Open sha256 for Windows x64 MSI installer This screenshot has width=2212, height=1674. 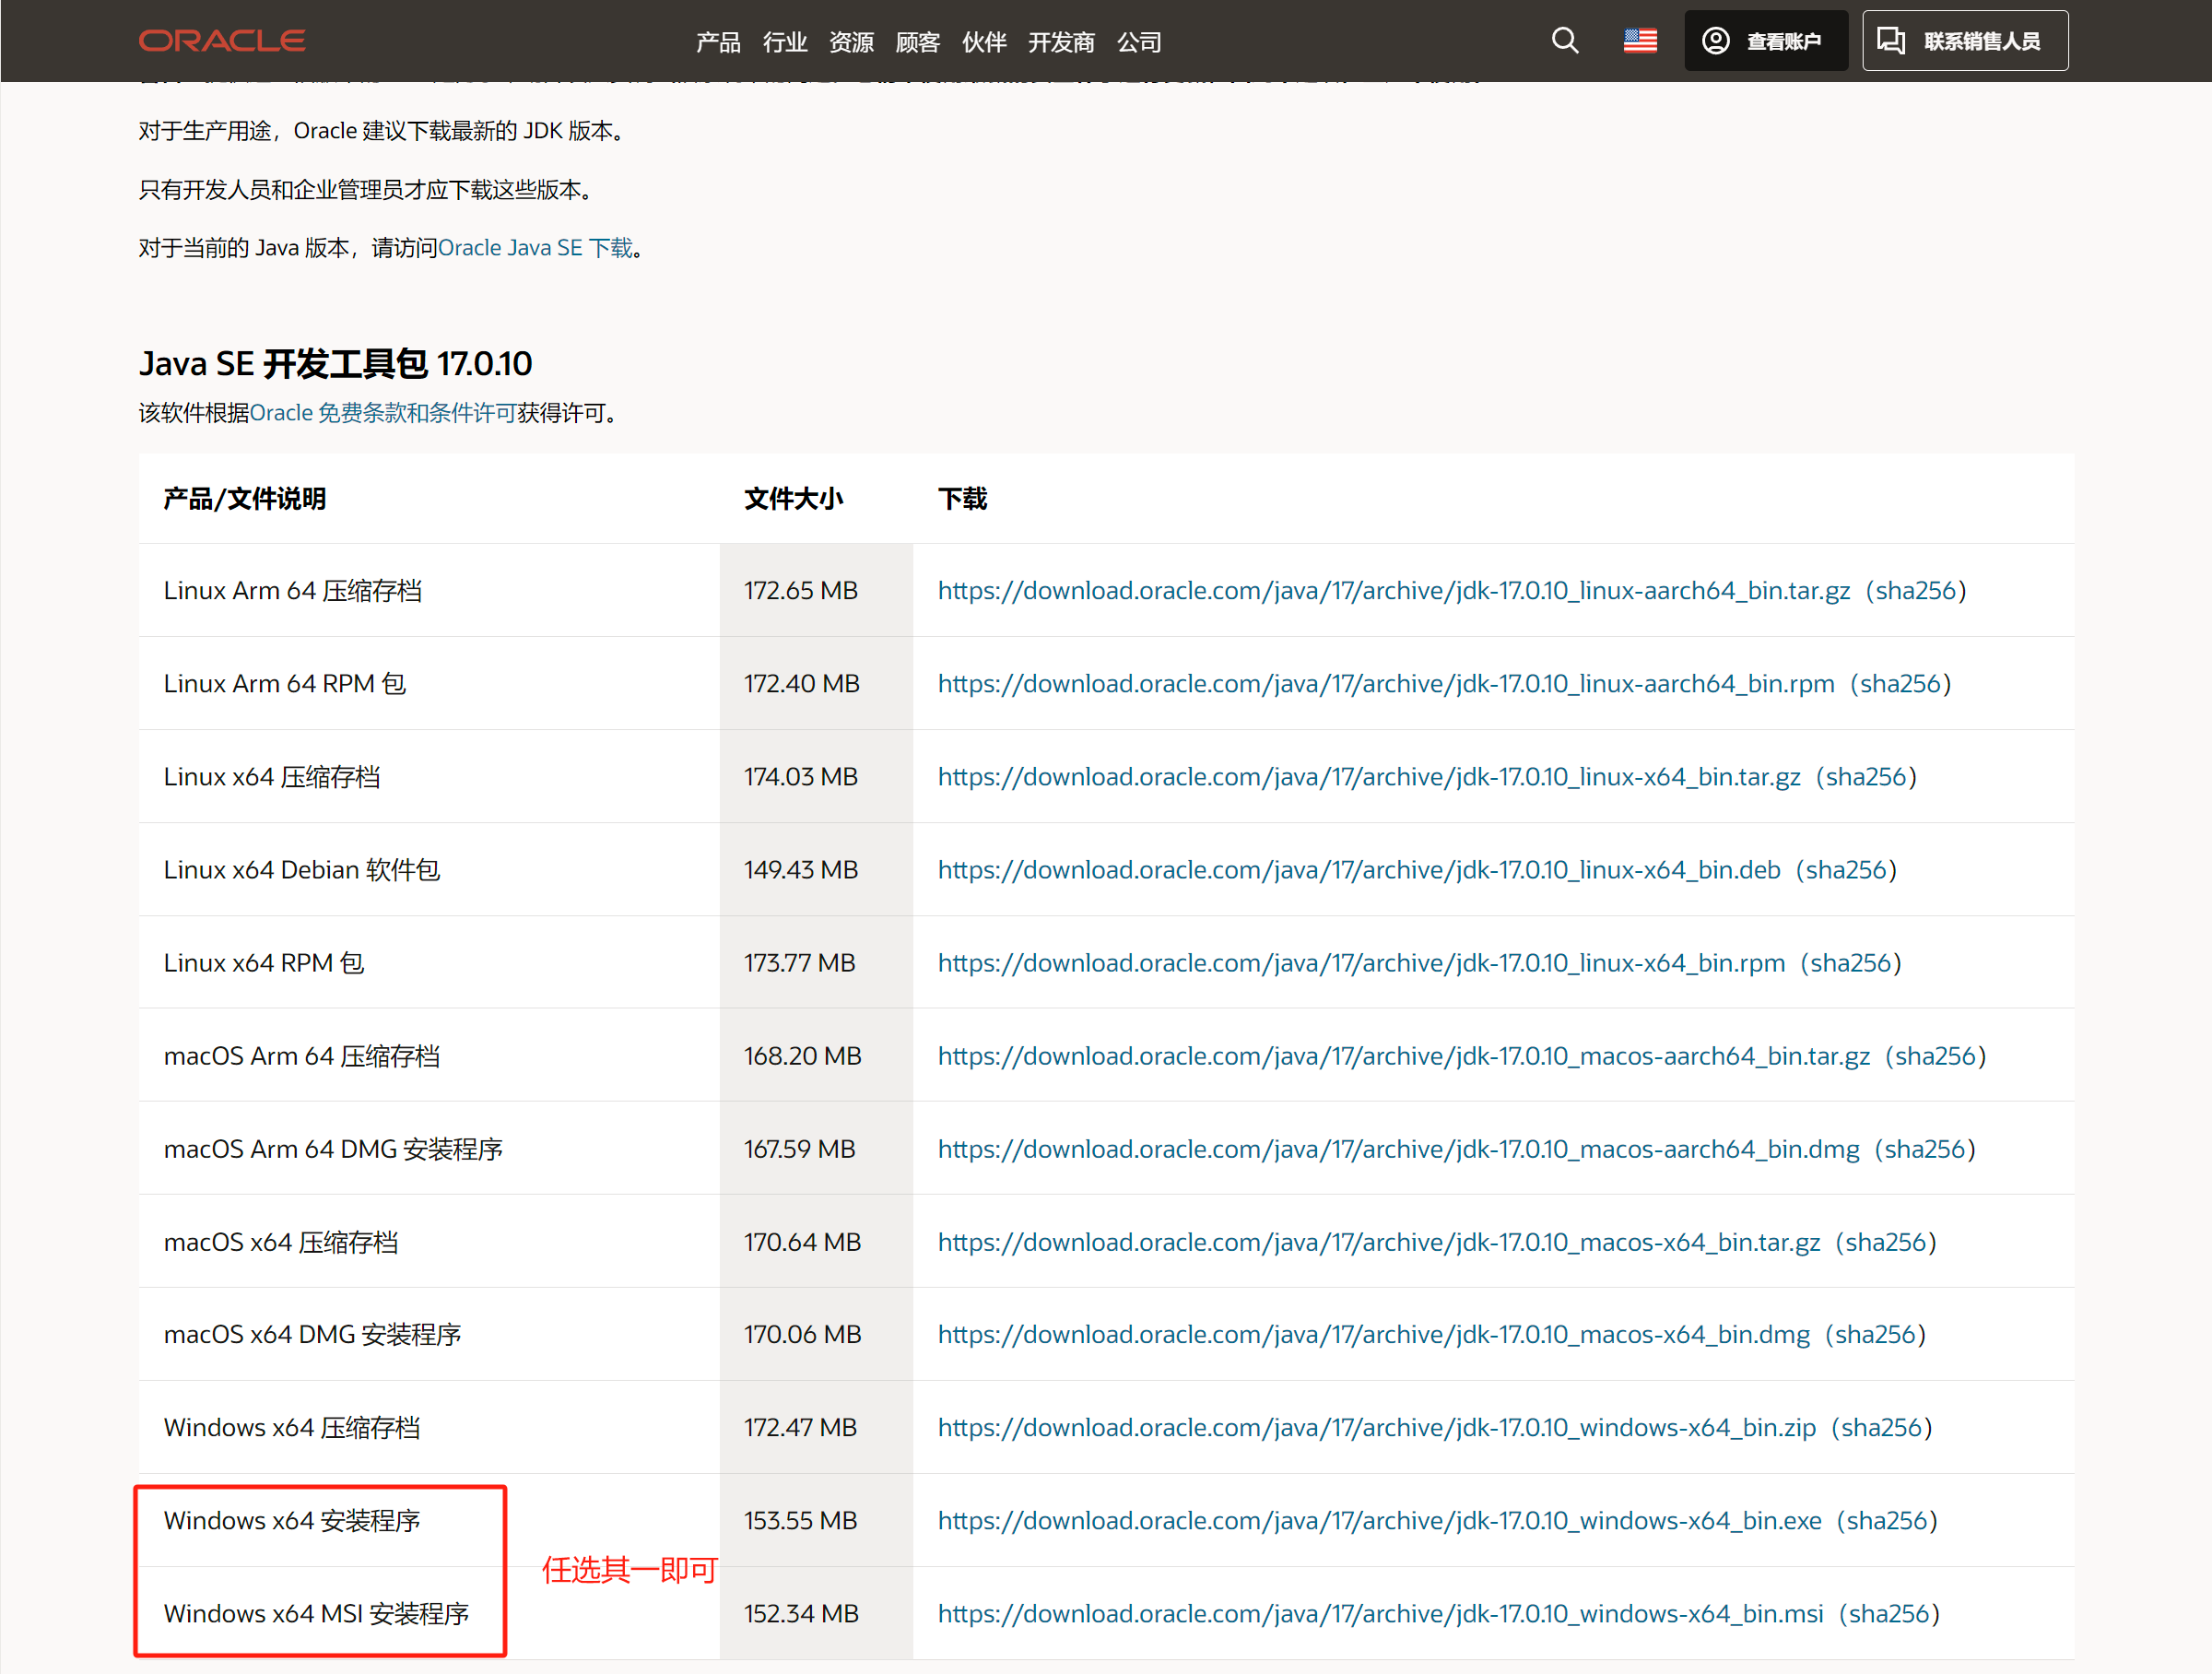pyautogui.click(x=1888, y=1613)
